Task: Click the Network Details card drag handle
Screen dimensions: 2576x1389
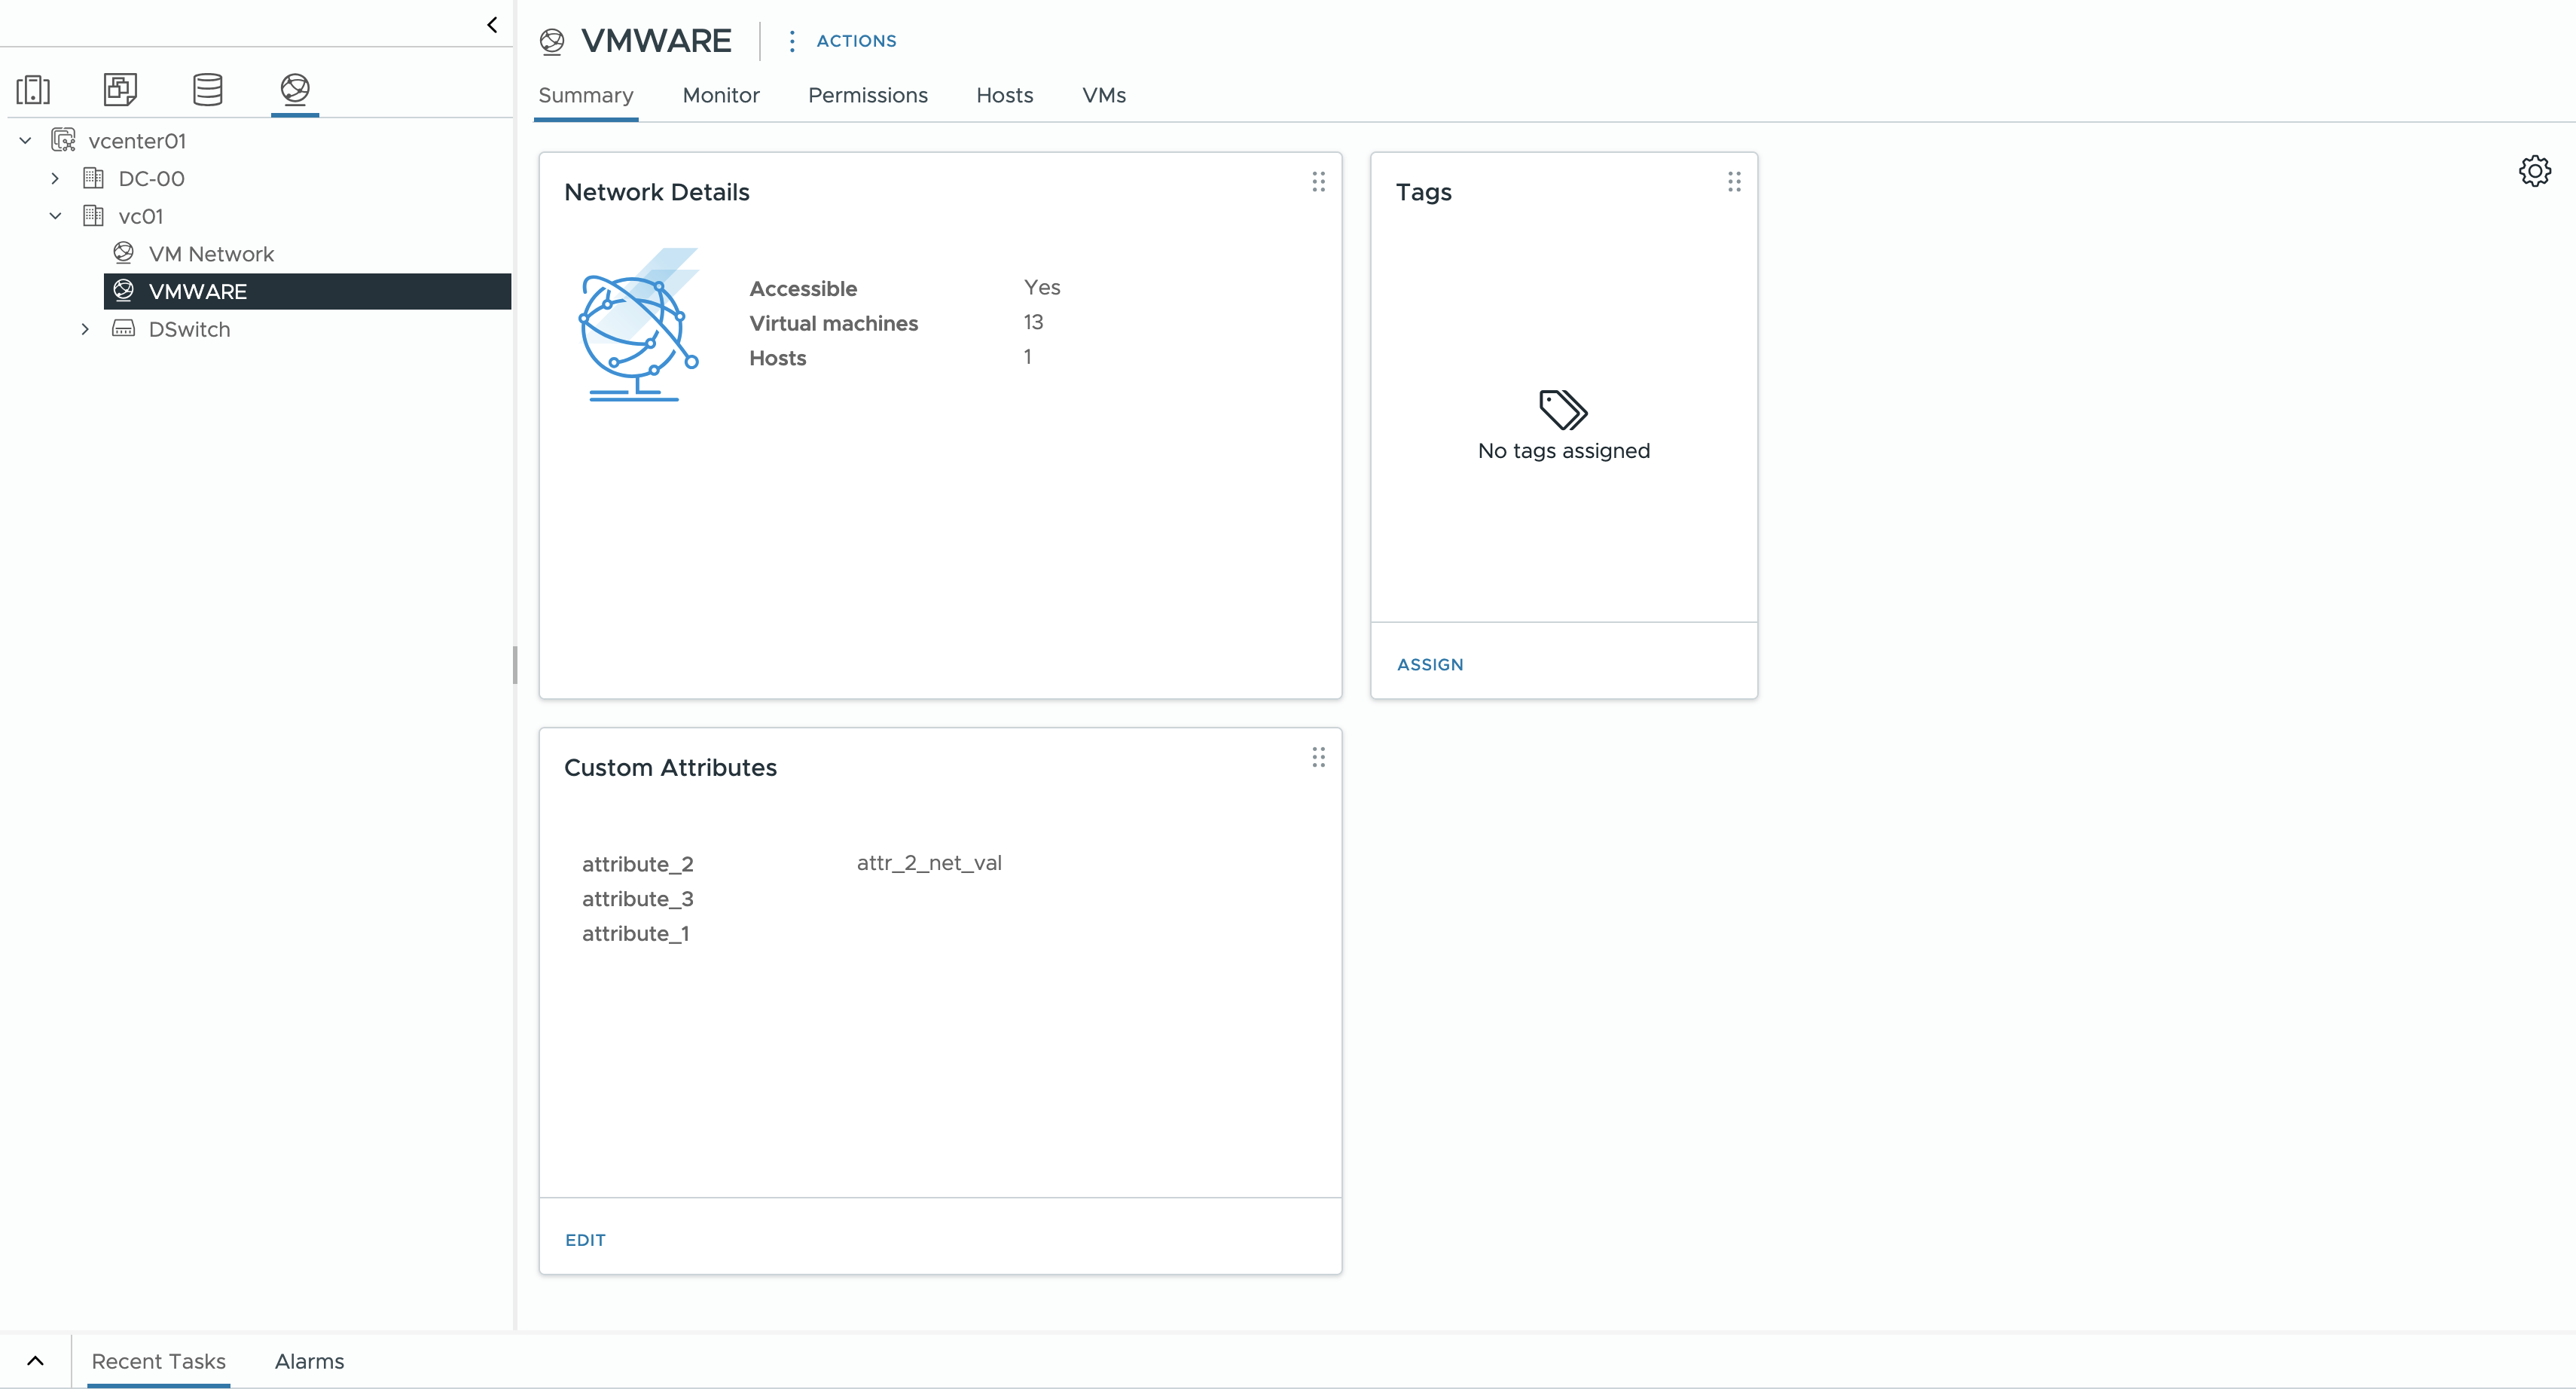Action: 1318,182
